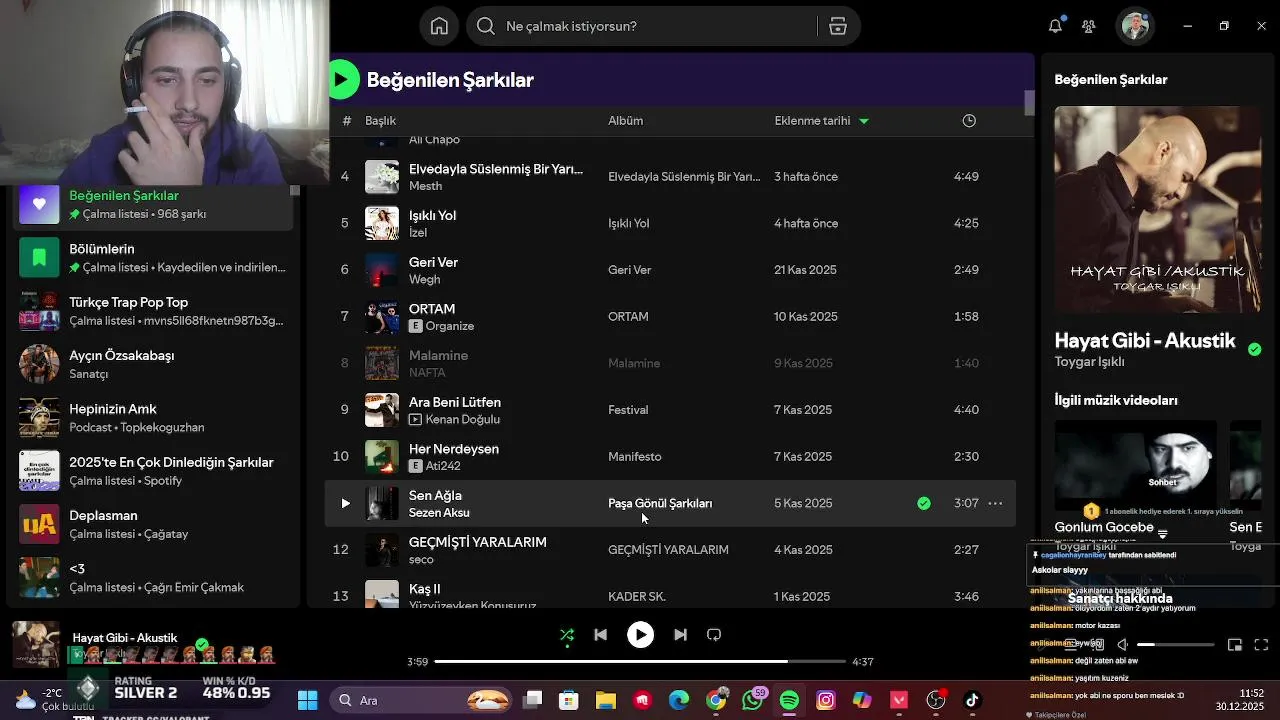
Task: Click play button in the player bar
Action: (640, 635)
